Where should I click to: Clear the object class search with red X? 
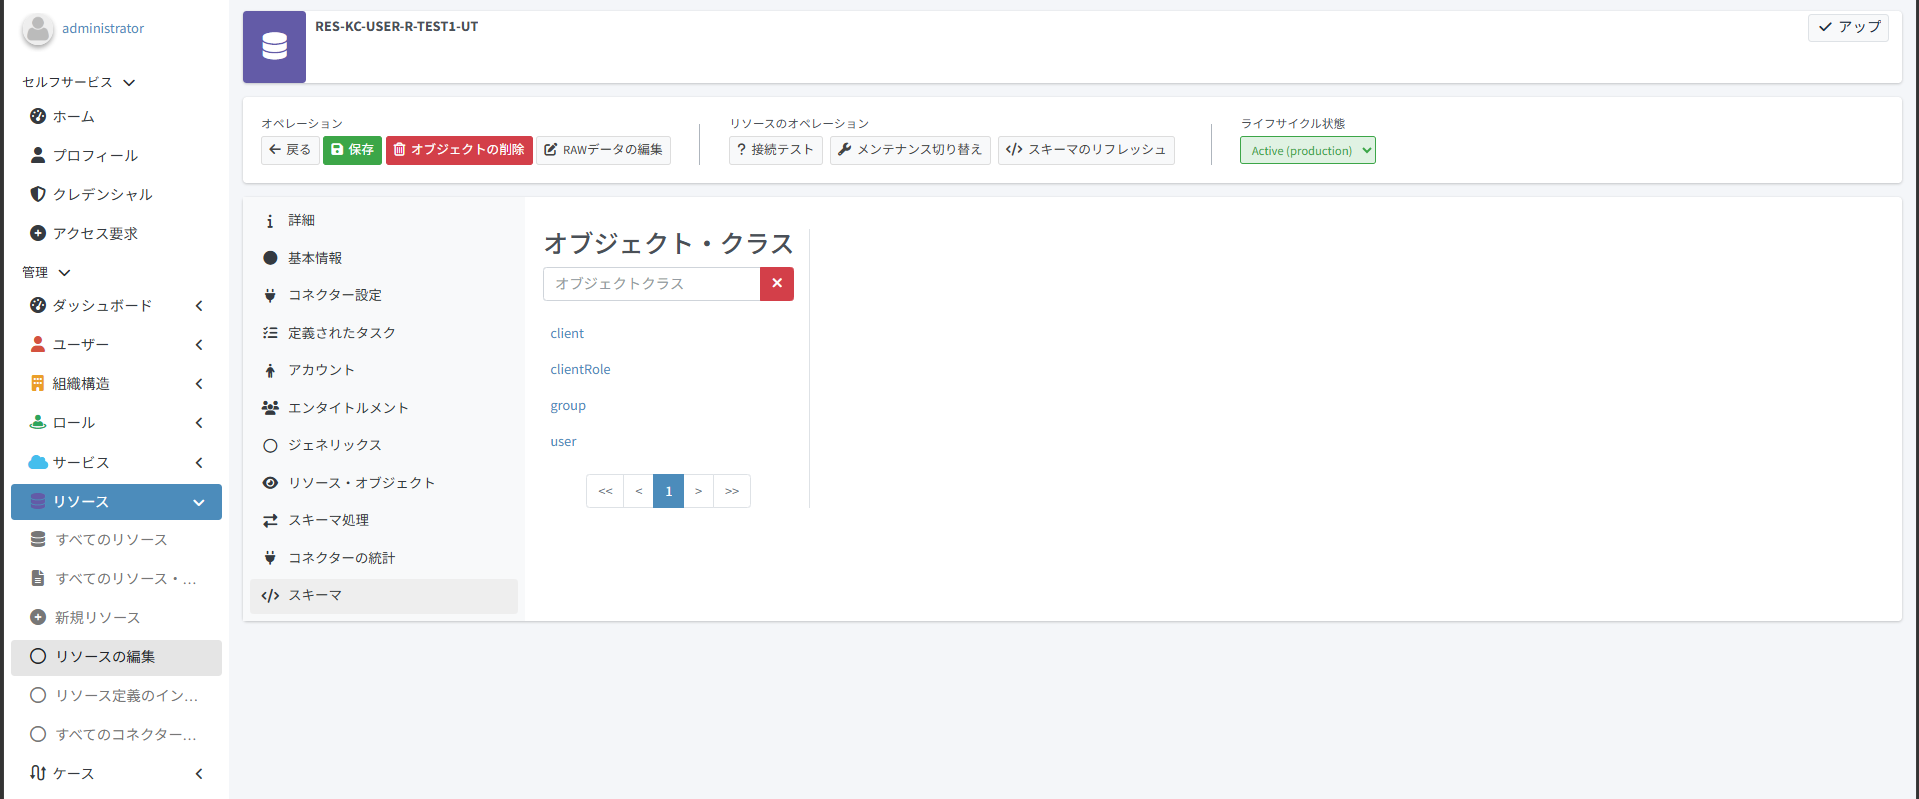click(x=777, y=284)
